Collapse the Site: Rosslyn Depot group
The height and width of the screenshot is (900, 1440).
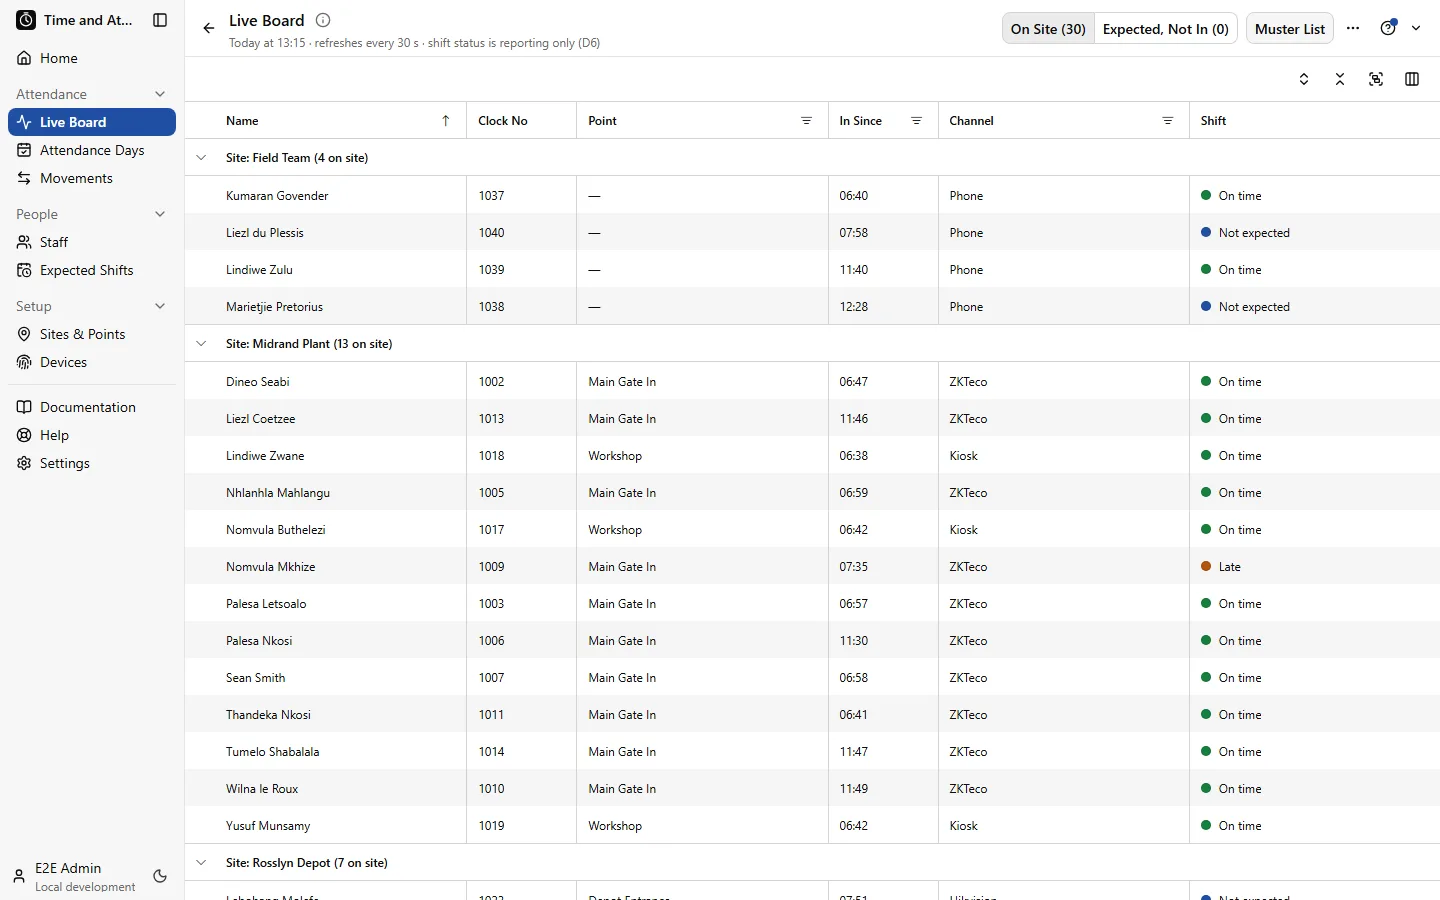(201, 863)
